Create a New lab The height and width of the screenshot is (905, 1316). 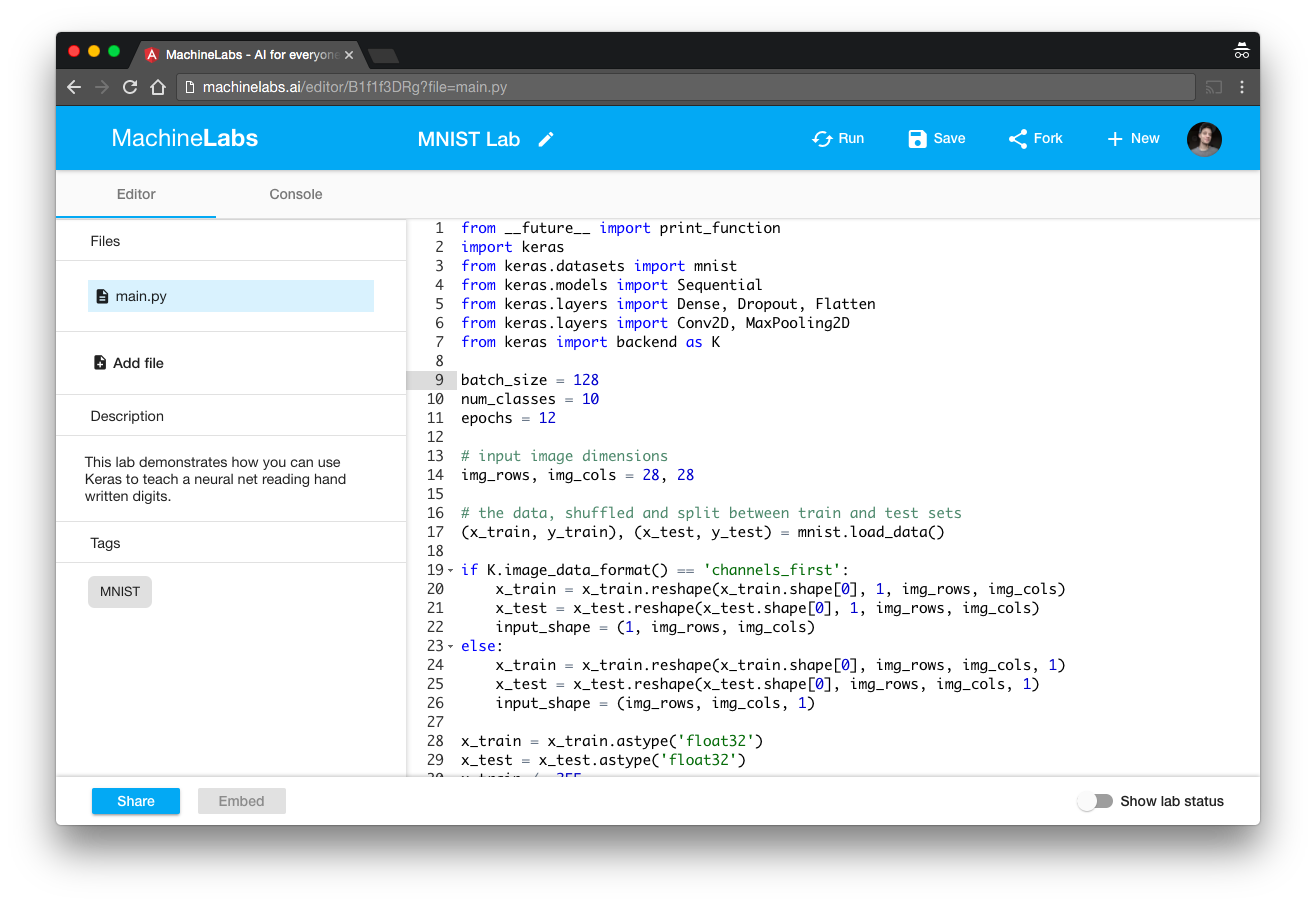tap(1133, 139)
